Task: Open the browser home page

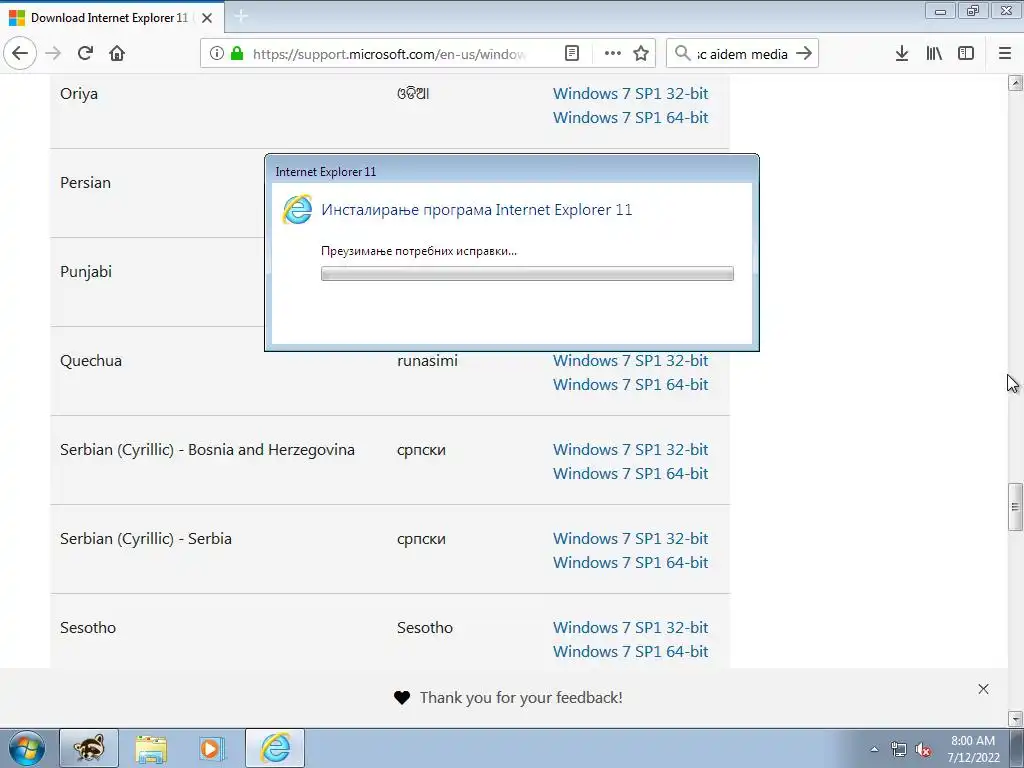Action: click(x=117, y=53)
